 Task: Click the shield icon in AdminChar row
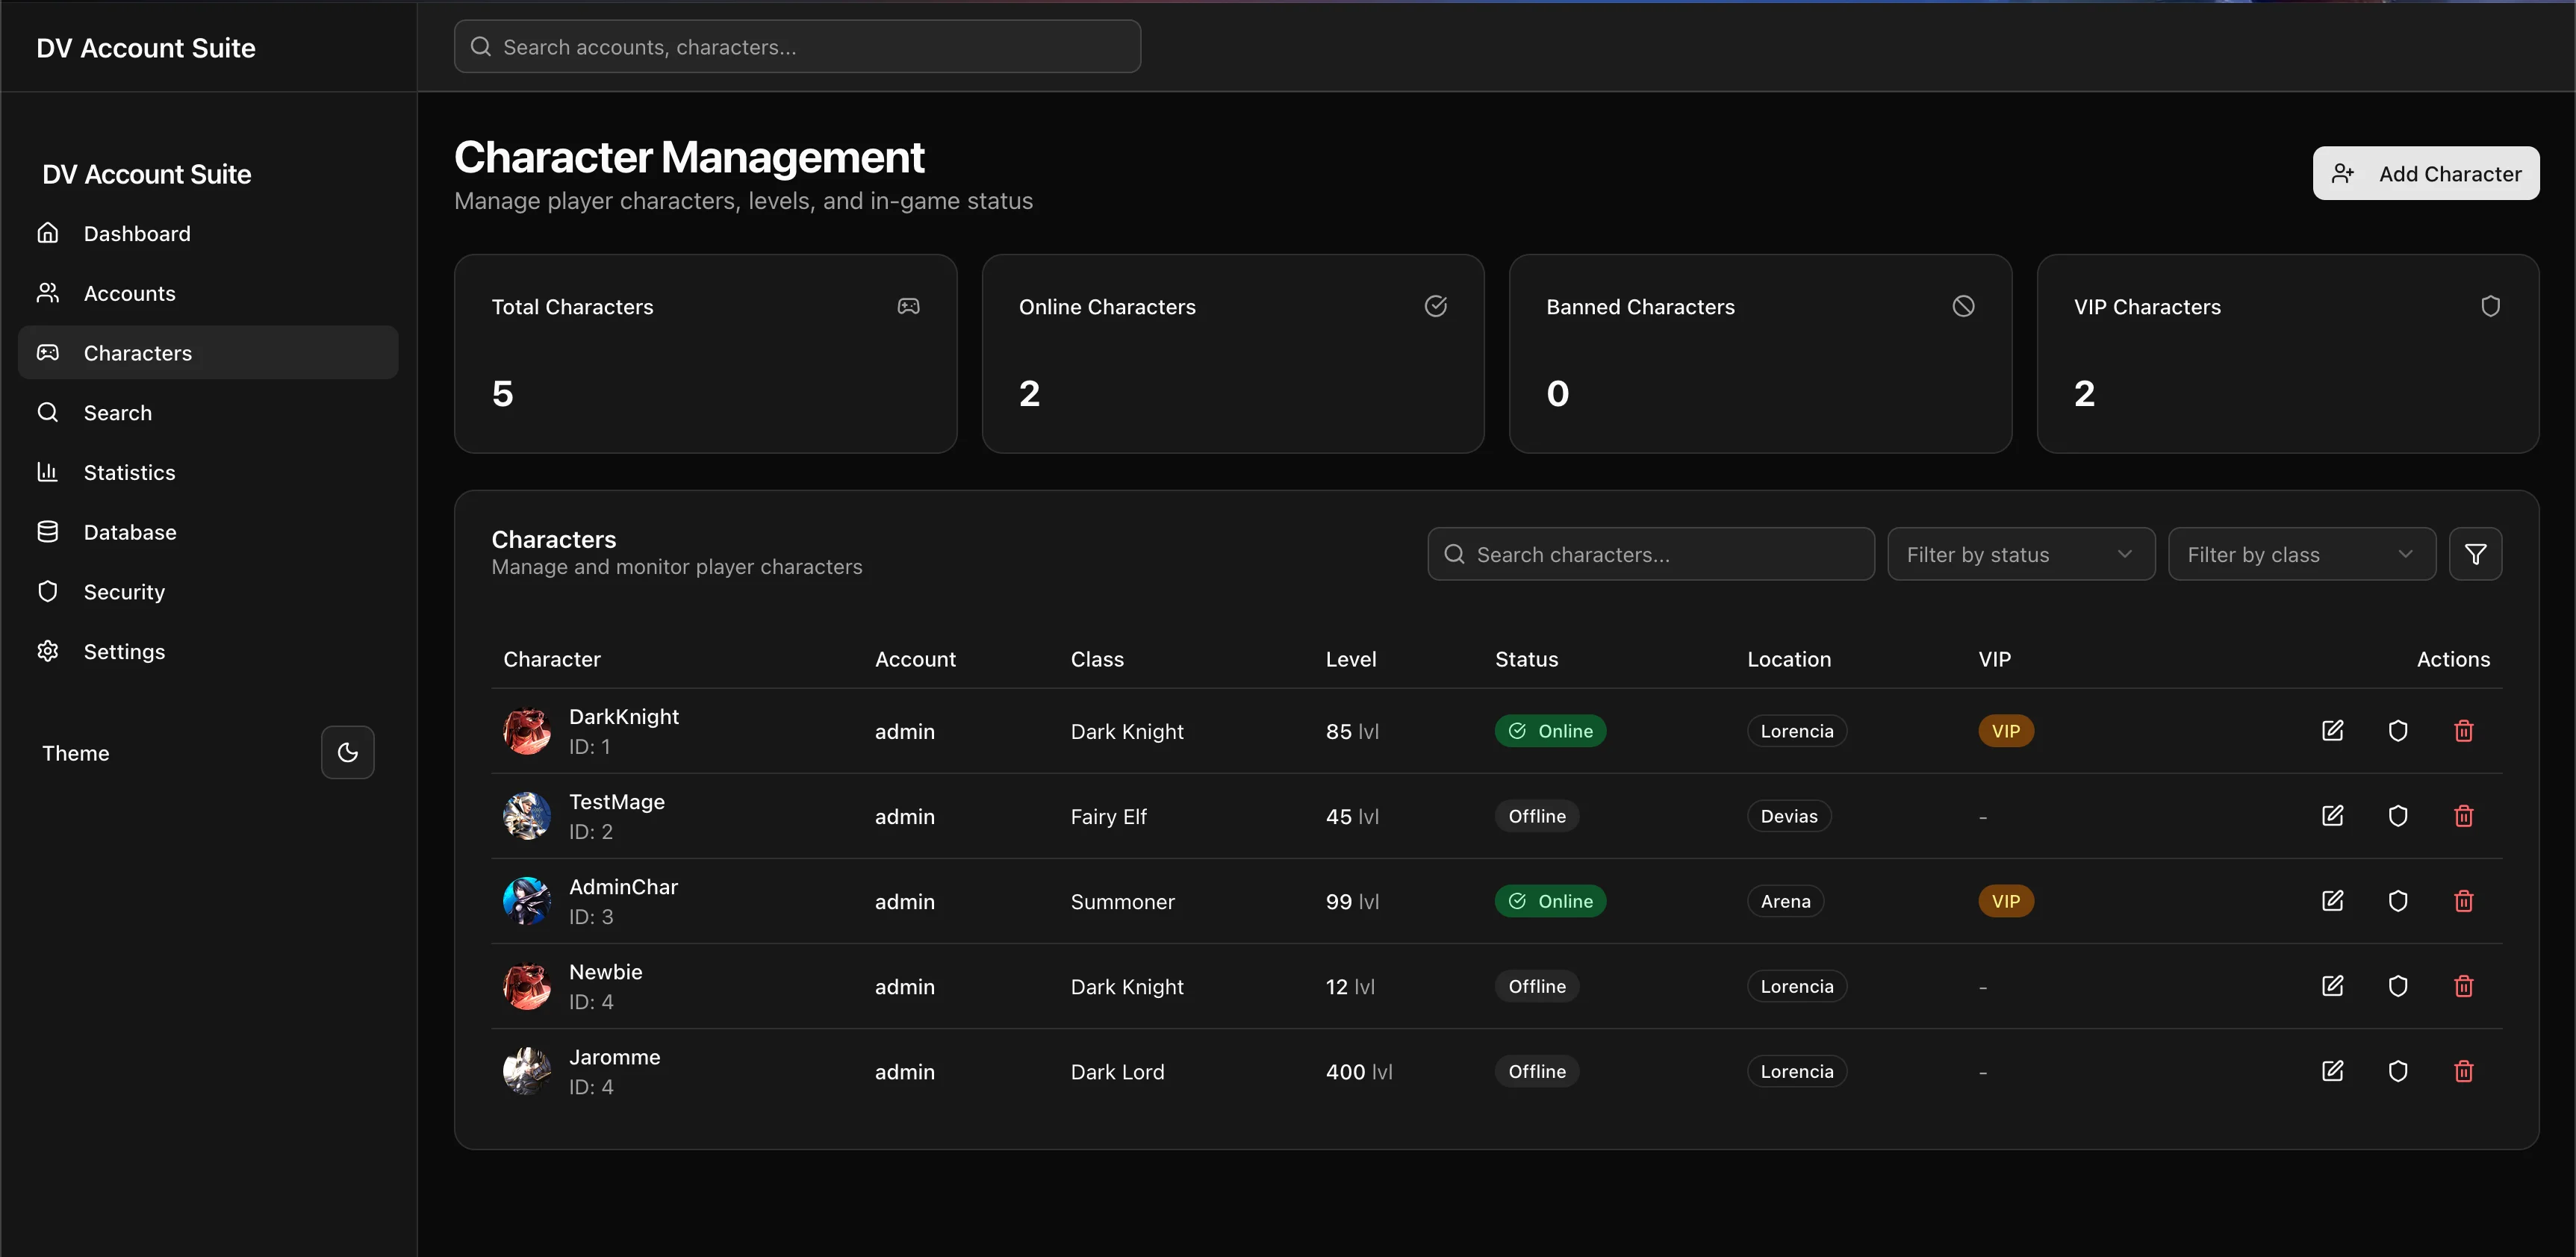pyautogui.click(x=2397, y=901)
